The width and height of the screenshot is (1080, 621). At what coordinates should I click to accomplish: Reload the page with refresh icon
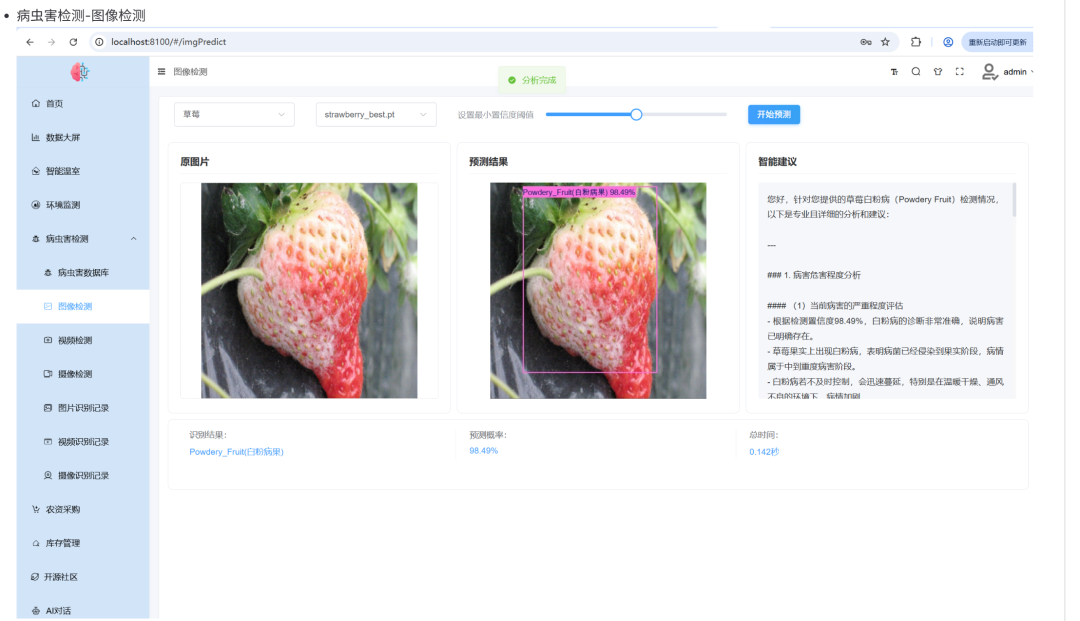(x=73, y=42)
